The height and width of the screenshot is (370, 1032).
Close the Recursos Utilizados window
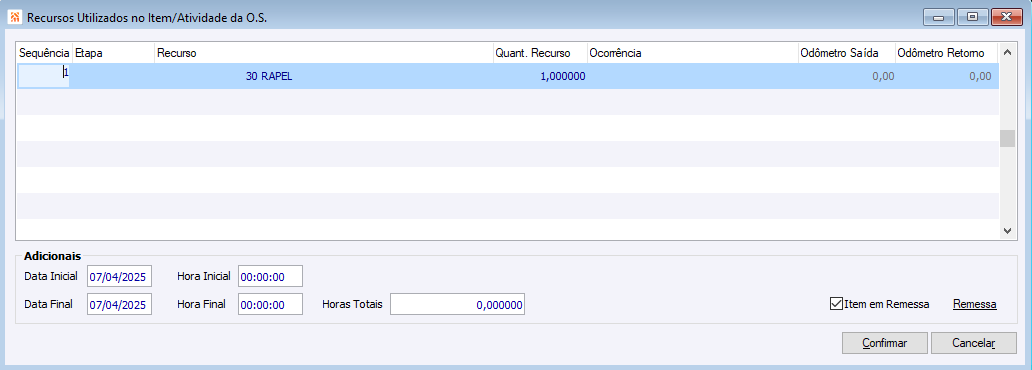click(1006, 17)
